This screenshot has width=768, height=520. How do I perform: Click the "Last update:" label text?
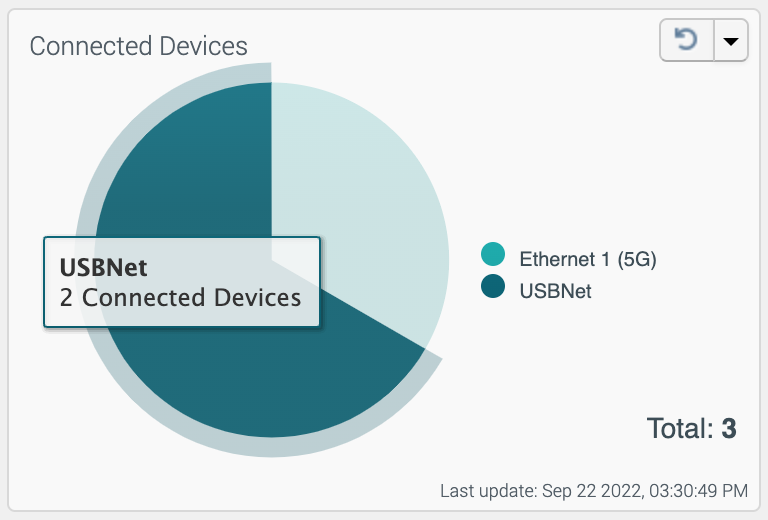pos(488,491)
